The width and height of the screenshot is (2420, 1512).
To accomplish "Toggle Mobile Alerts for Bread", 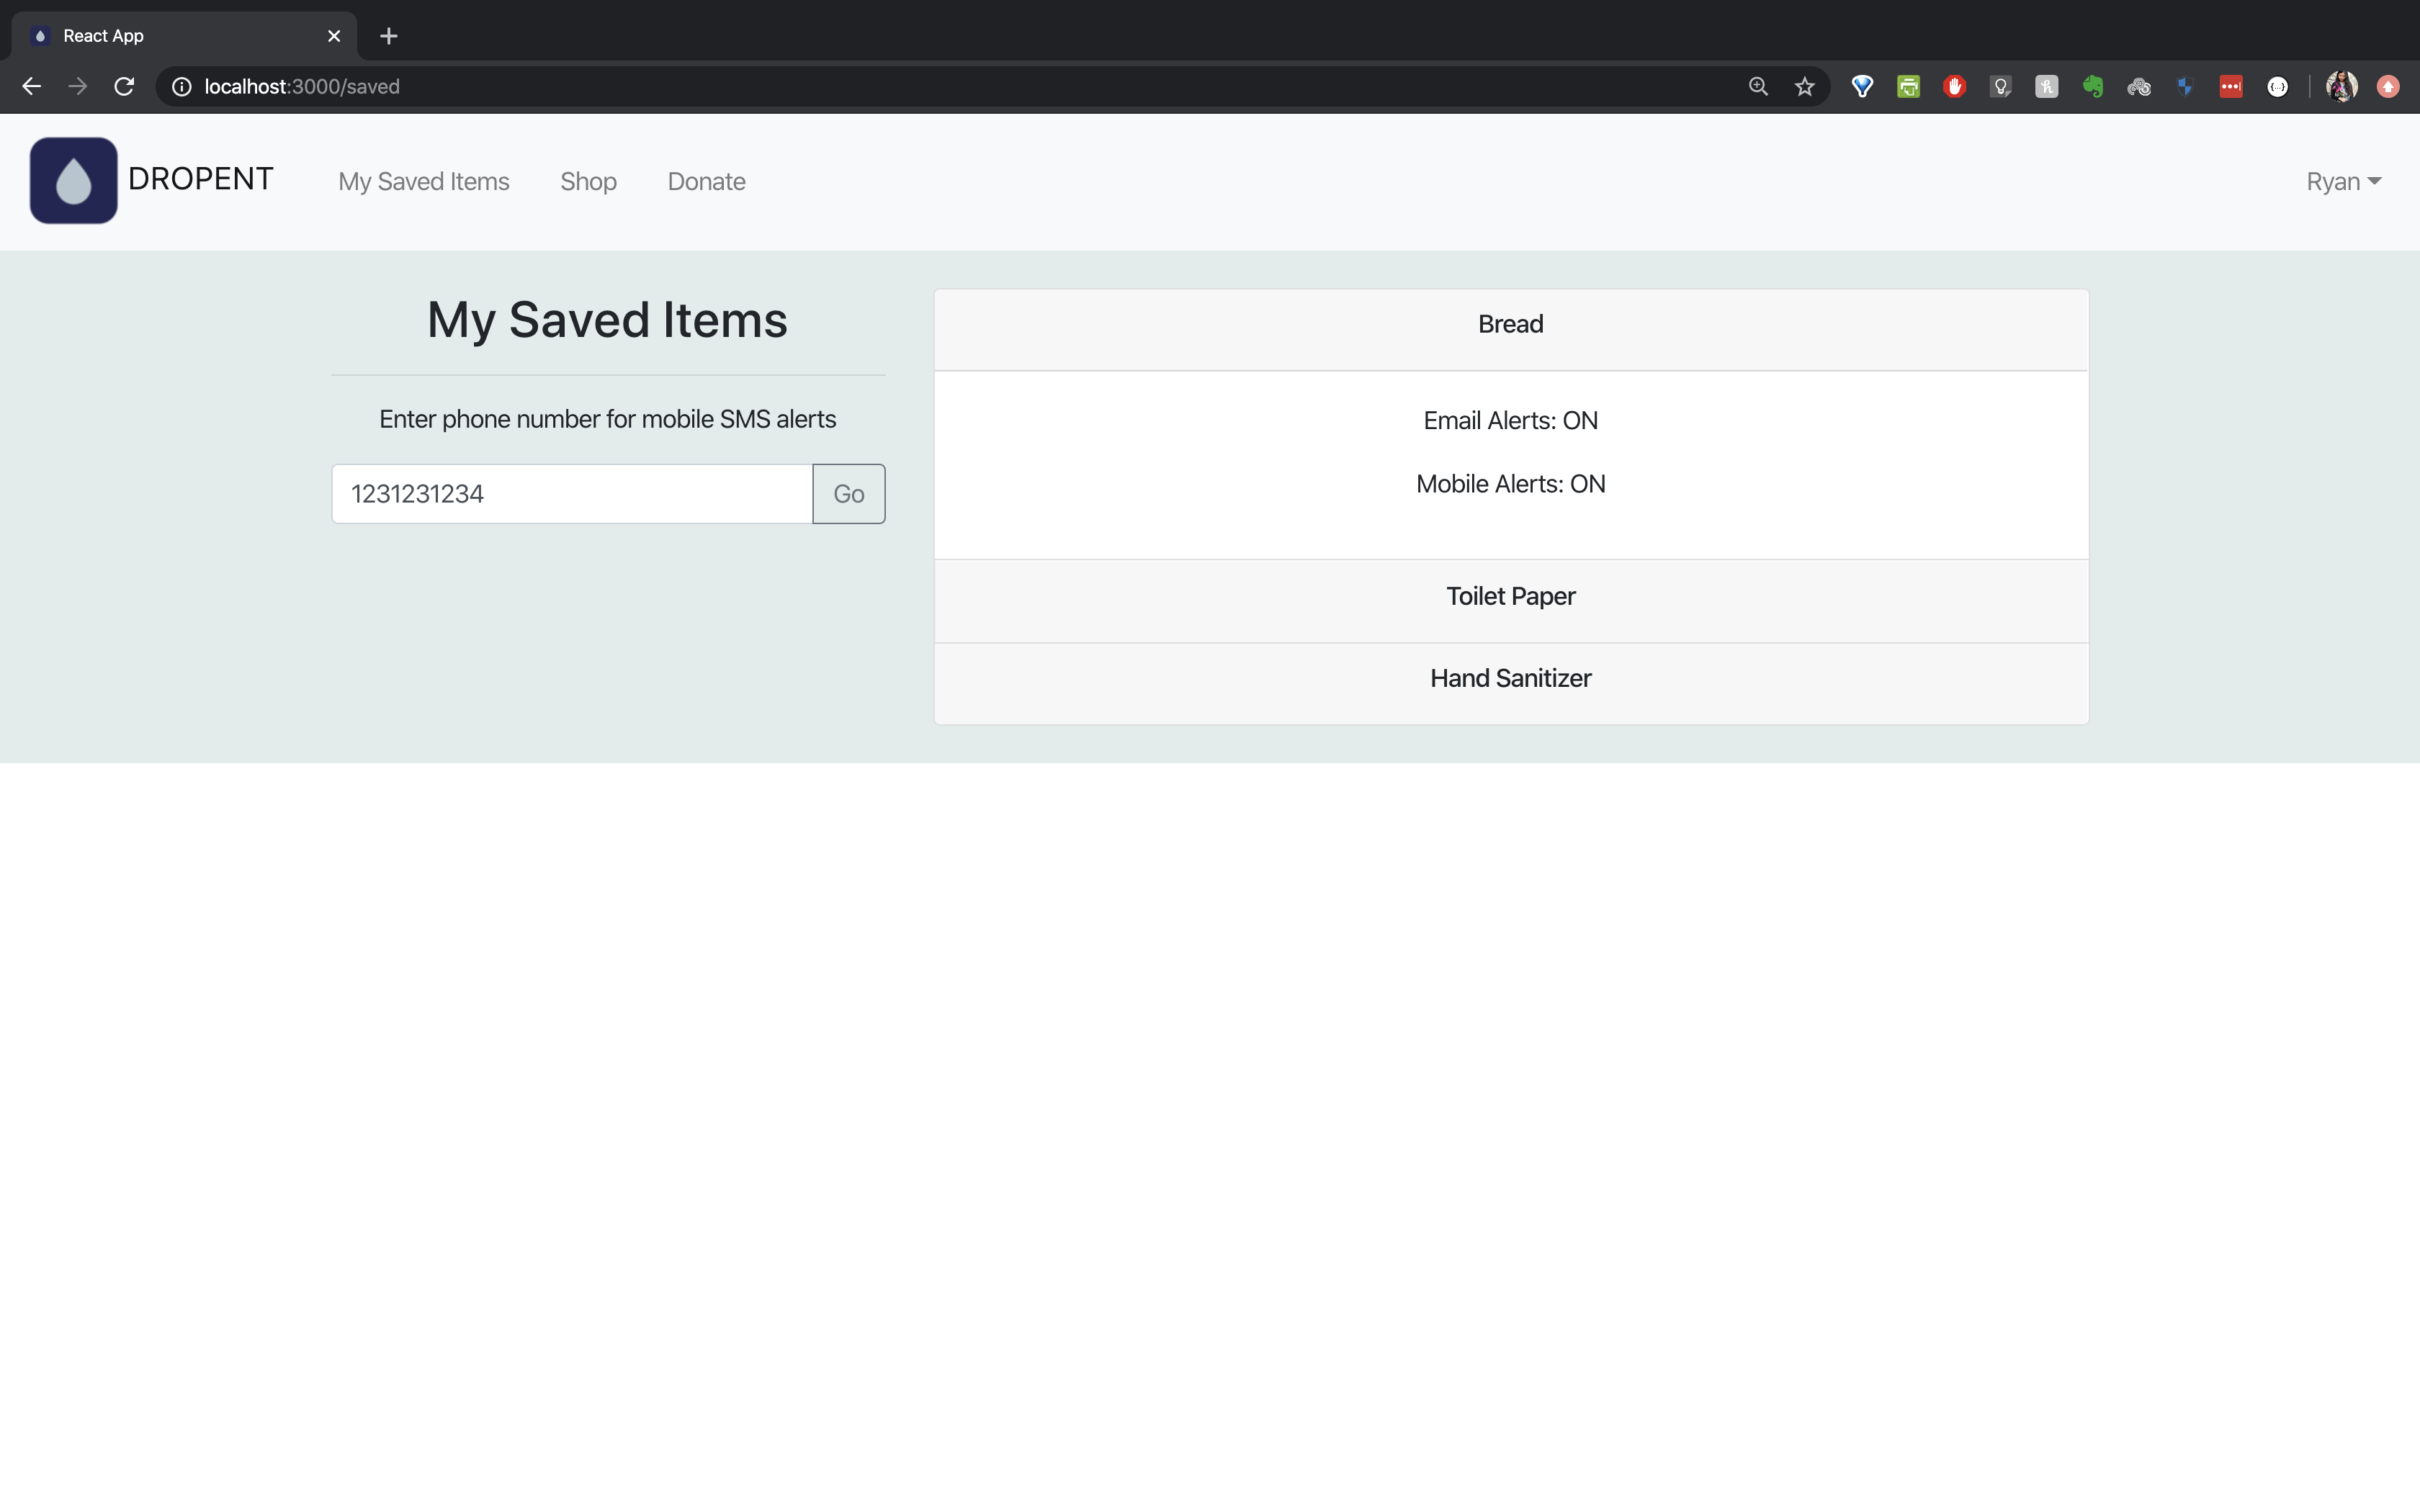I will point(1510,484).
